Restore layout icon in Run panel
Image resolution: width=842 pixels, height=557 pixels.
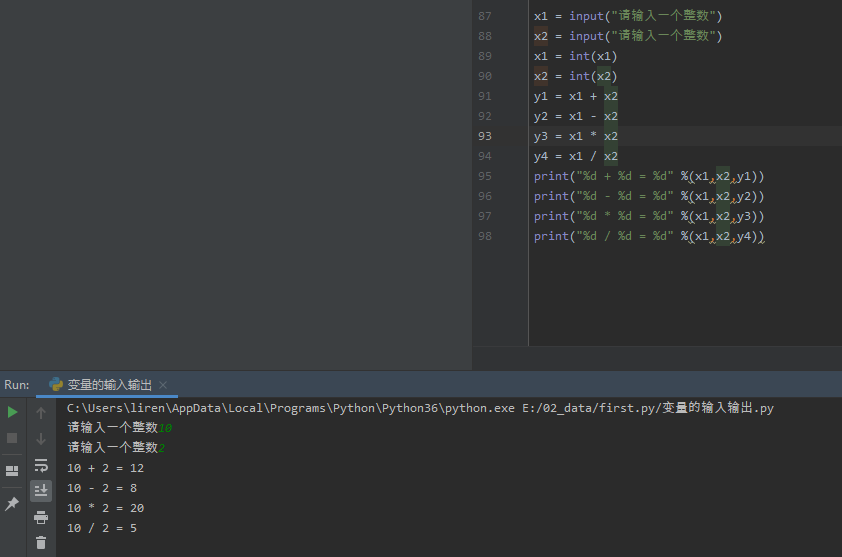[x=12, y=471]
